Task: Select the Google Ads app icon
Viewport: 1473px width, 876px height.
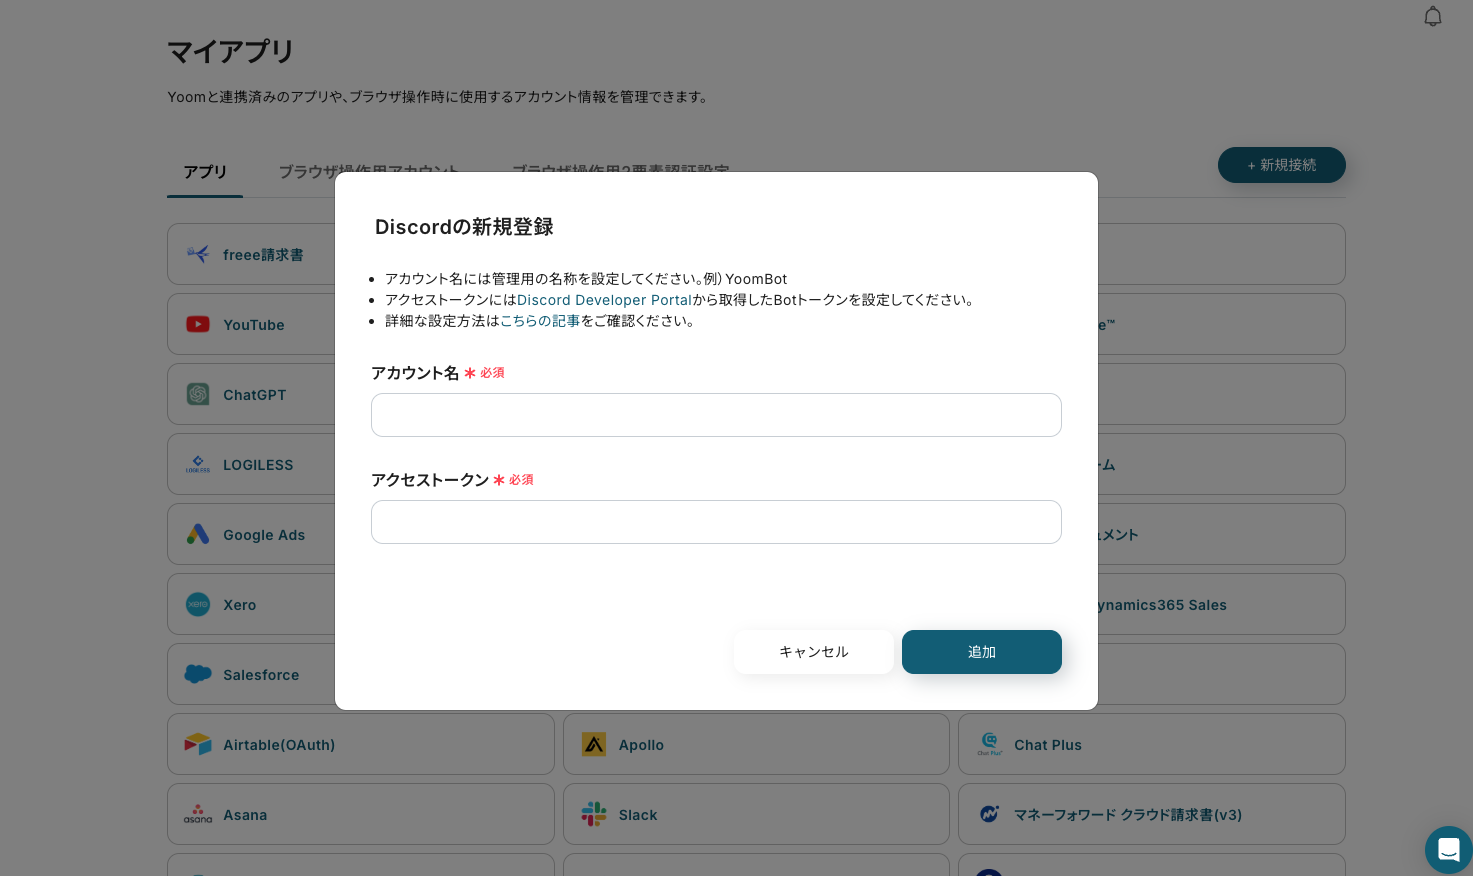Action: [198, 534]
